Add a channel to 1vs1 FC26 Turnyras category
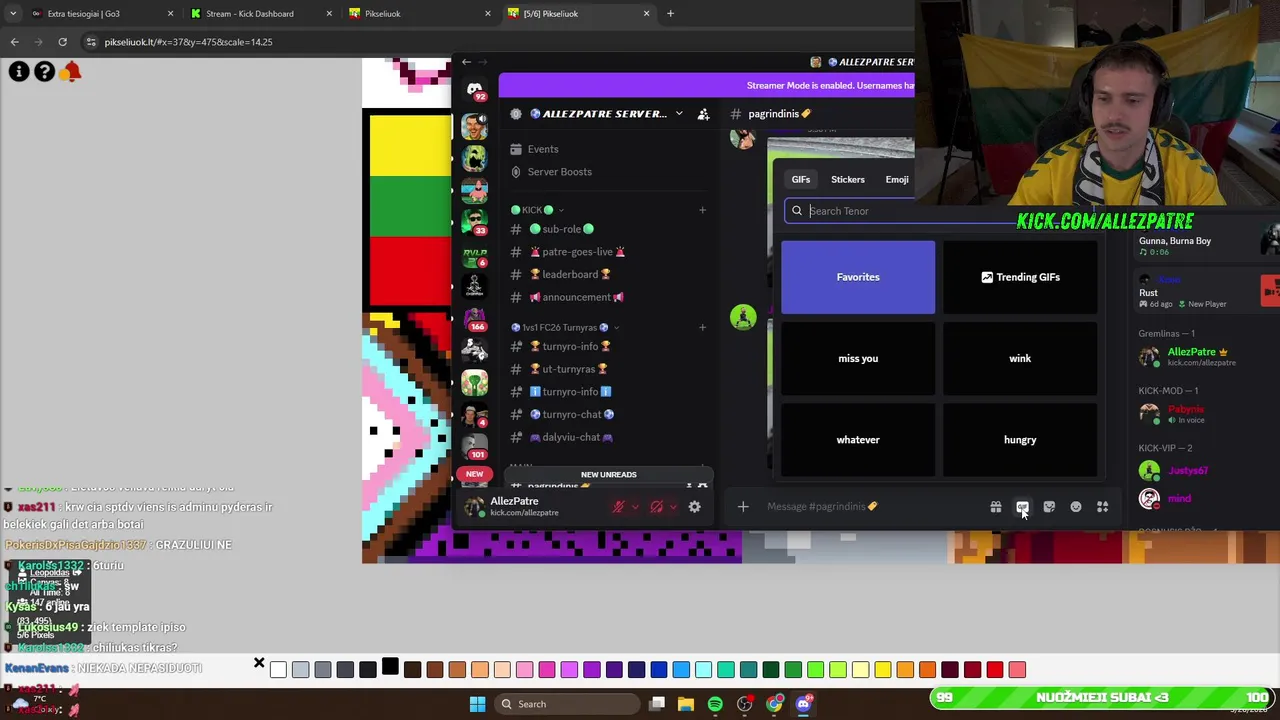This screenshot has height=720, width=1280. tap(702, 327)
